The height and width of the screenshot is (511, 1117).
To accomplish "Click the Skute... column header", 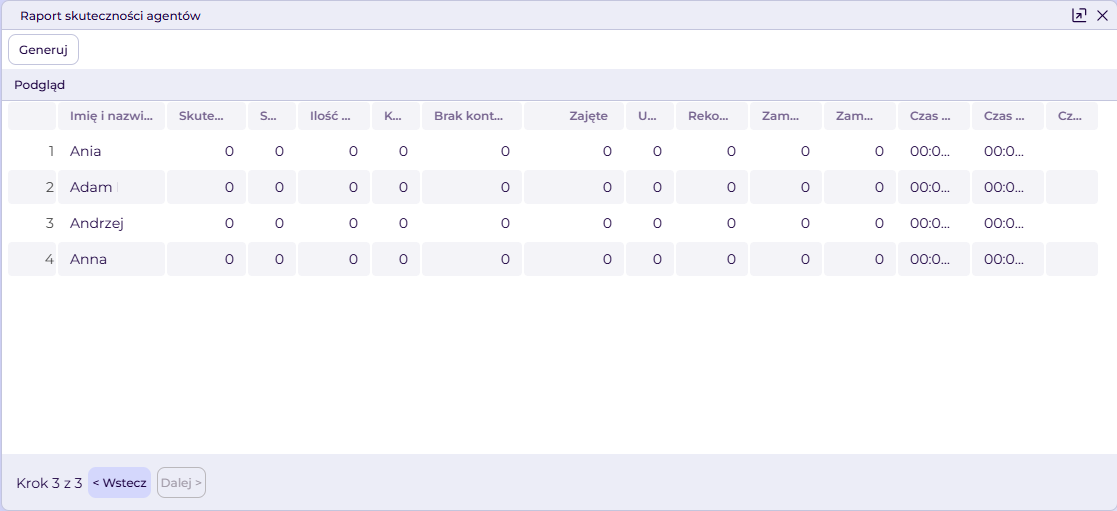I will pyautogui.click(x=207, y=116).
